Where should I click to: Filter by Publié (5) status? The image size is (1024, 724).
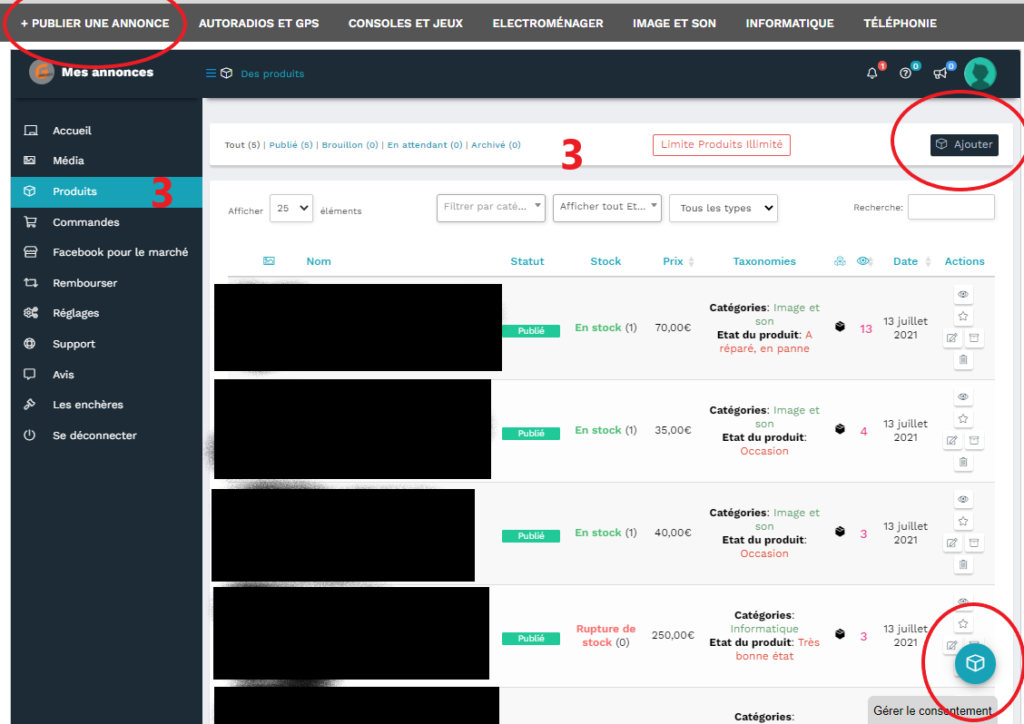click(x=291, y=145)
